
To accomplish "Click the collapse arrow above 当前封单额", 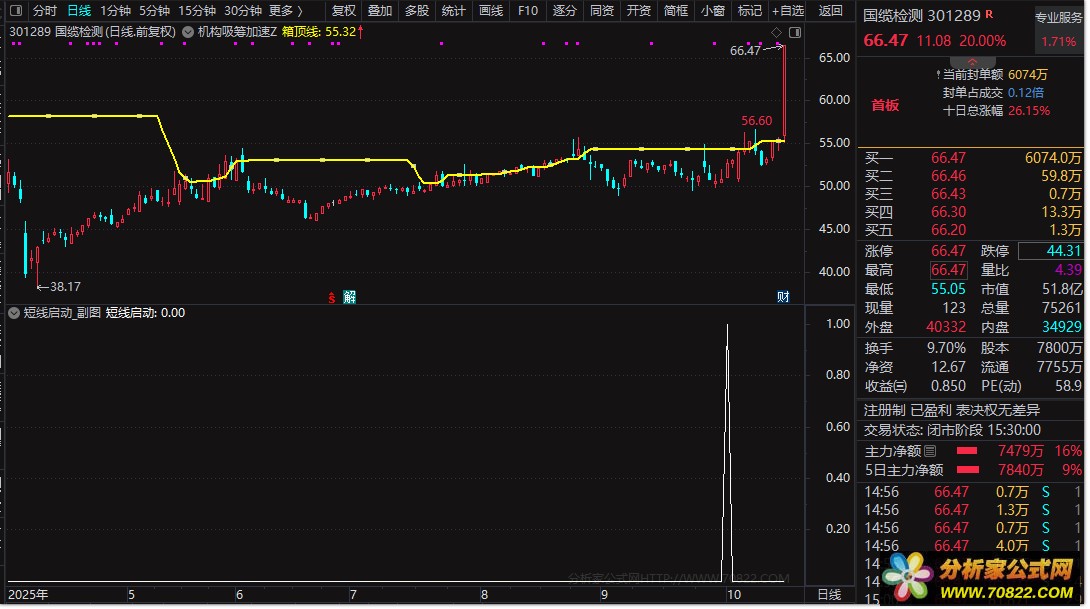I will (x=972, y=62).
